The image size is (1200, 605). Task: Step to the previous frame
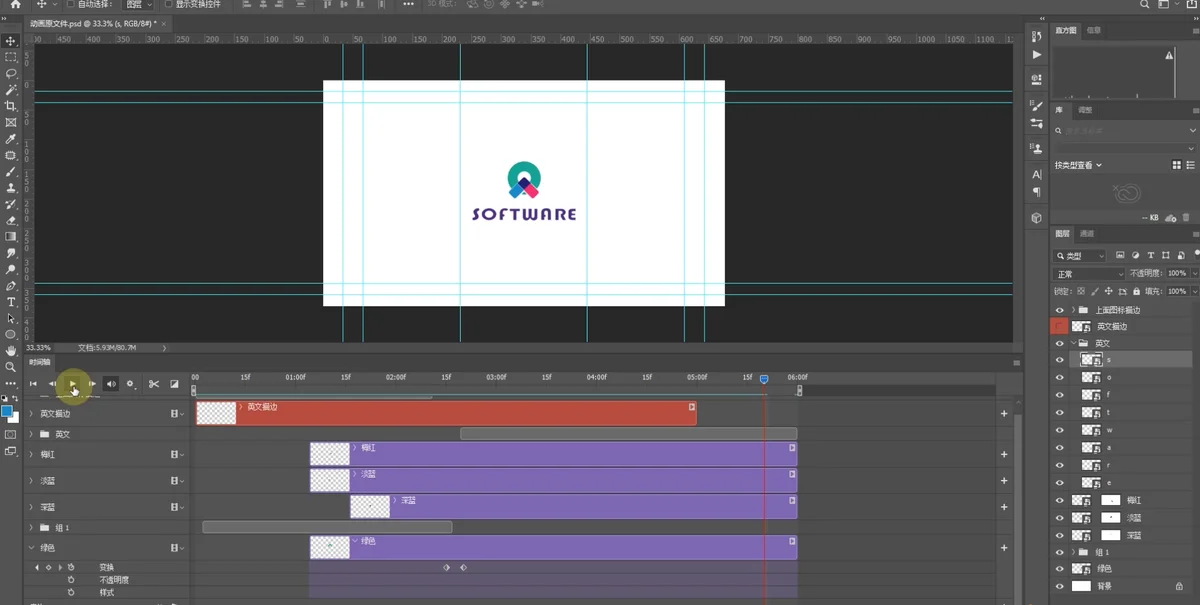tap(52, 384)
